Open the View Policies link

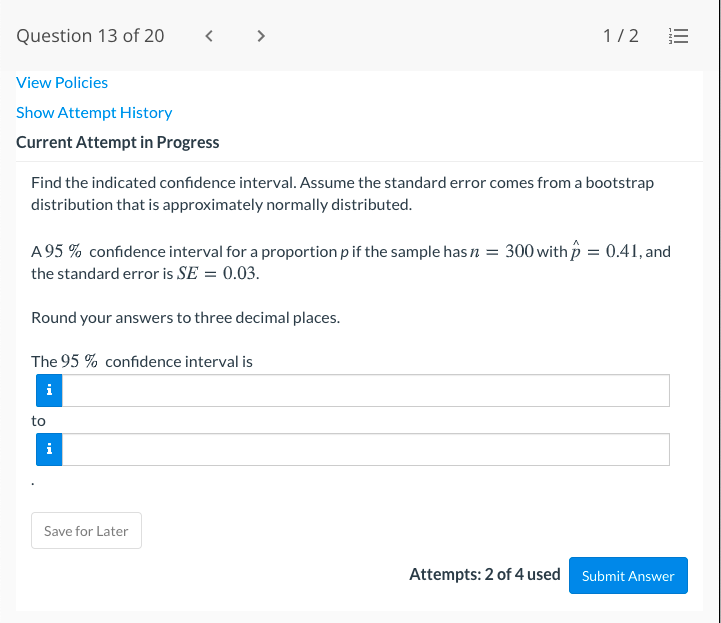[62, 83]
